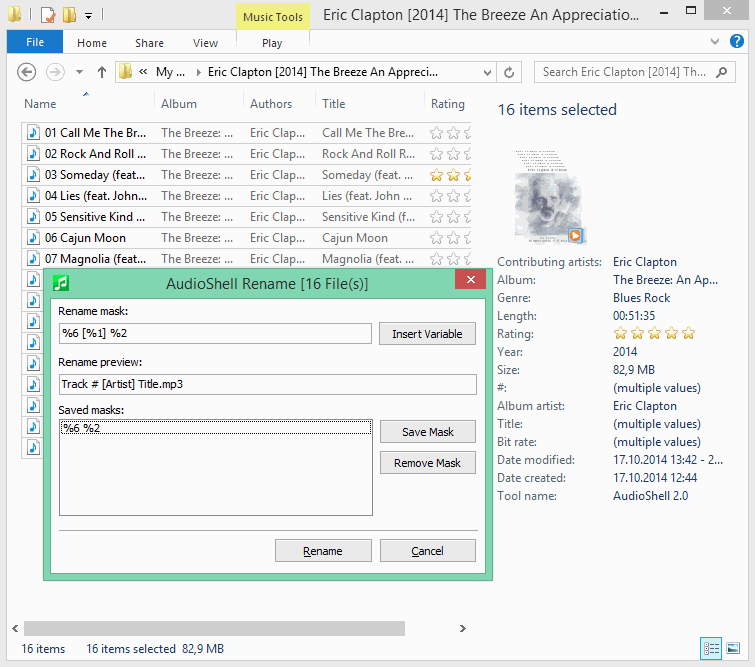Cancel the rename dialog
755x667 pixels.
428,551
